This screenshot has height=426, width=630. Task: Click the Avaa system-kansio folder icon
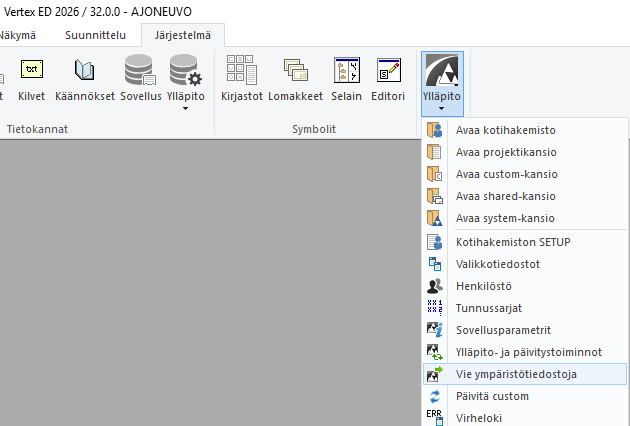point(434,218)
